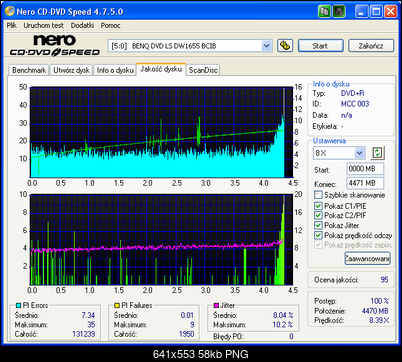Open the BENQ DVD drive selection dropdown
Viewport: 402px width, 362px height.
266,46
